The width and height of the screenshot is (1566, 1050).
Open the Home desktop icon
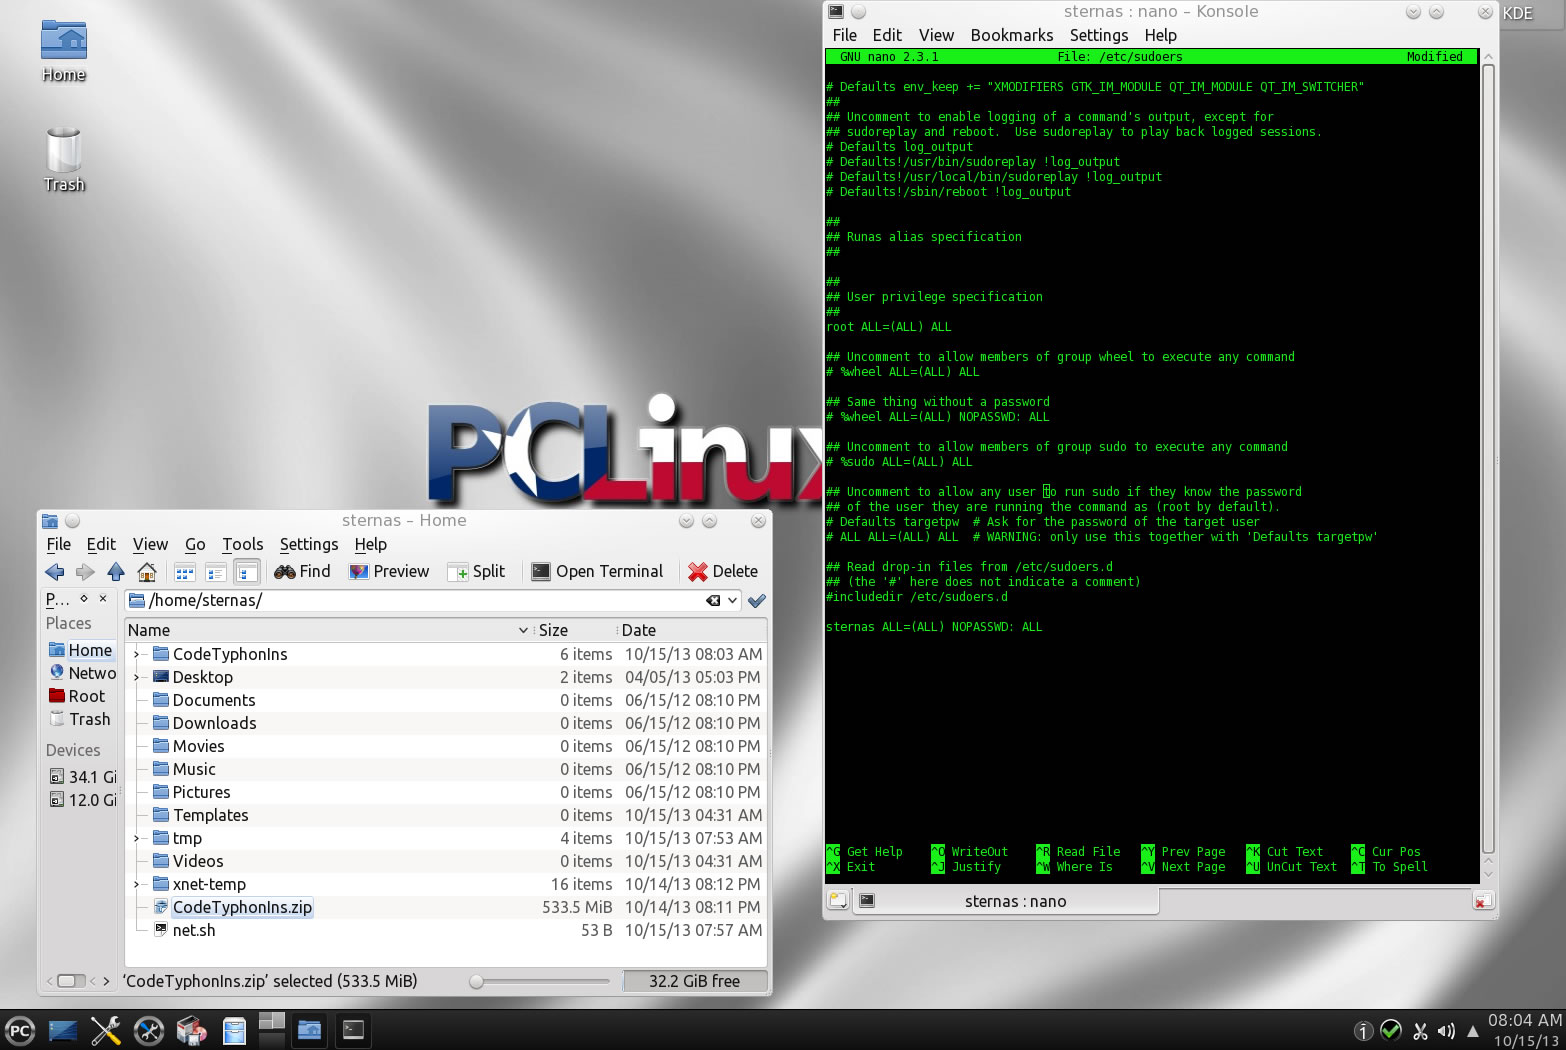[64, 52]
